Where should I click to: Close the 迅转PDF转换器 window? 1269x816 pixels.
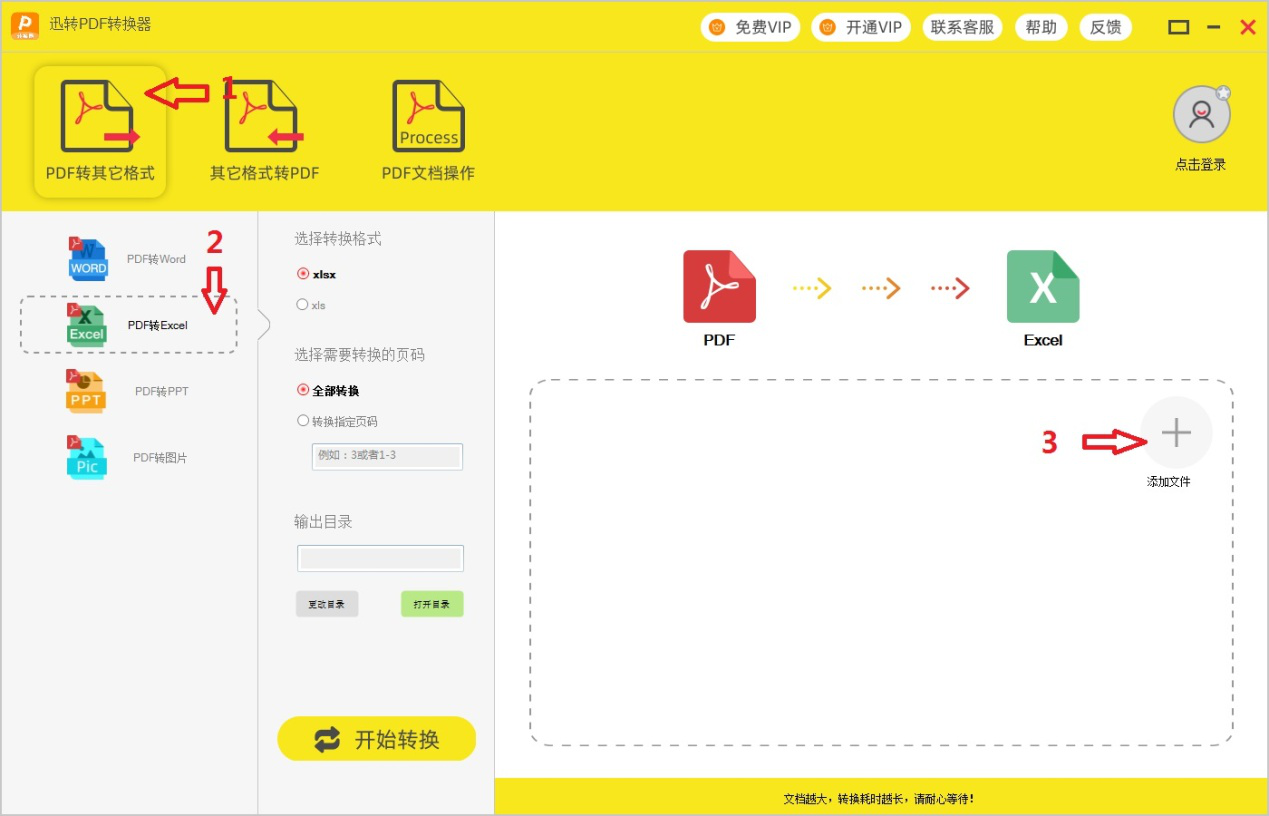1248,28
